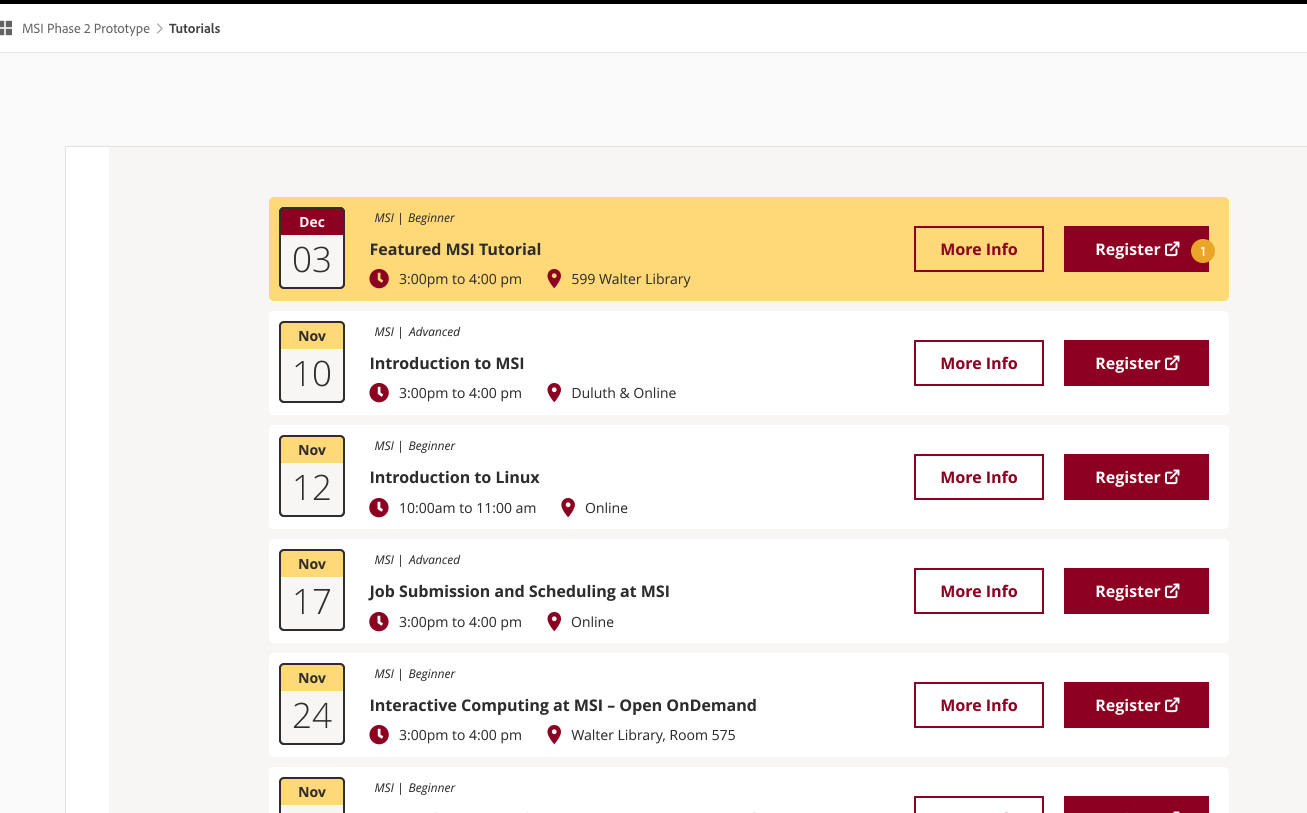Click the Nov 24 calendar date icon
Viewport: 1307px width, 813px height.
[x=312, y=704]
